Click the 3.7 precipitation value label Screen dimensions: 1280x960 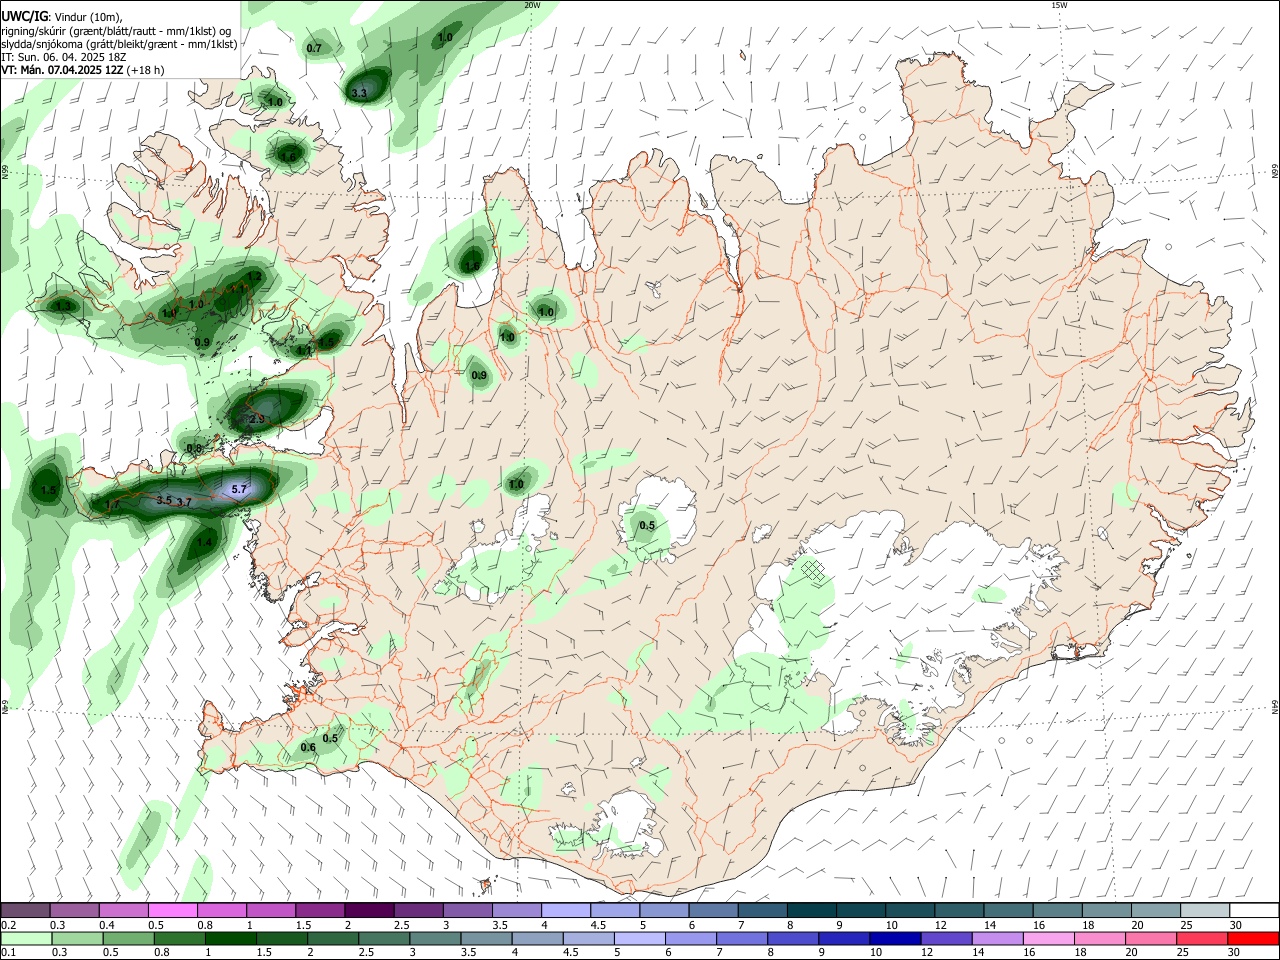coord(184,502)
